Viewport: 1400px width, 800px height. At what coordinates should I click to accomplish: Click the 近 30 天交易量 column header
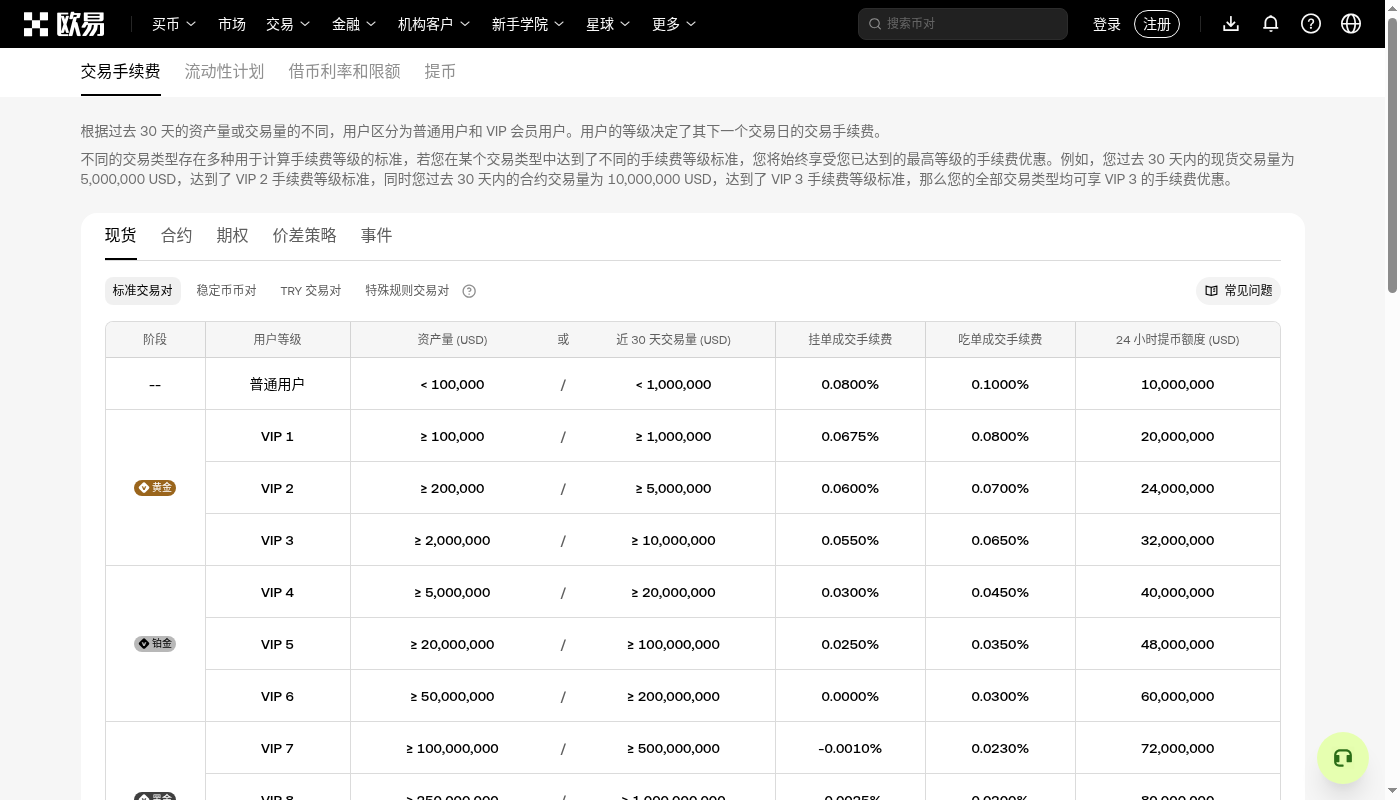click(x=674, y=340)
